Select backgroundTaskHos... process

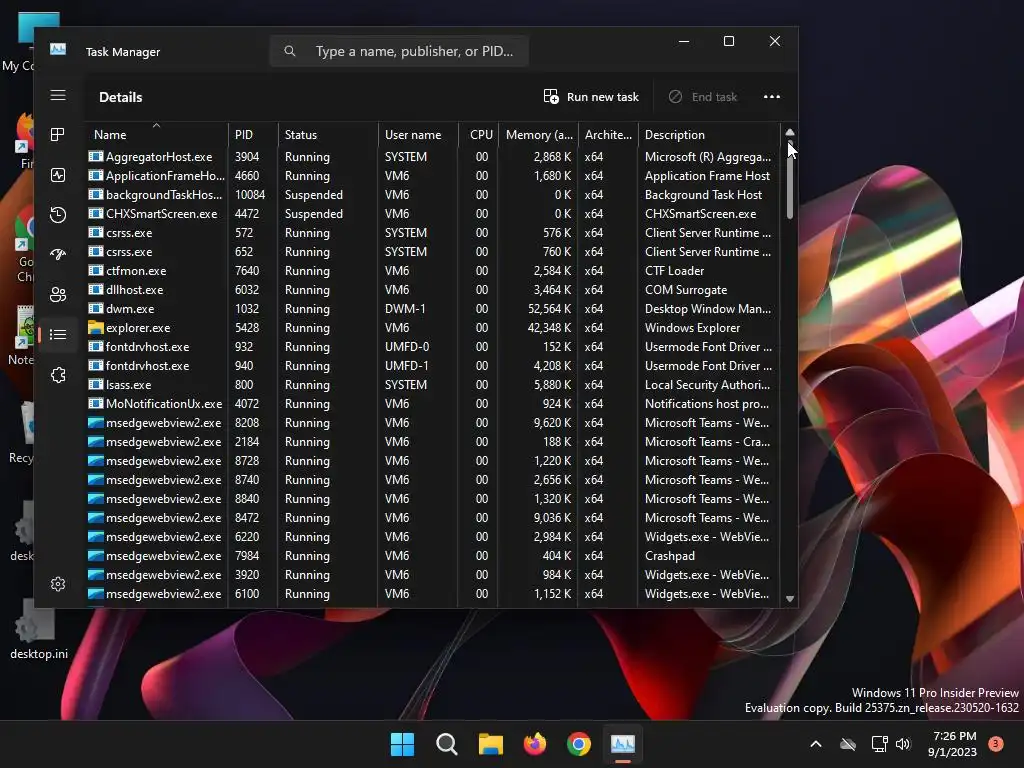(x=431, y=195)
